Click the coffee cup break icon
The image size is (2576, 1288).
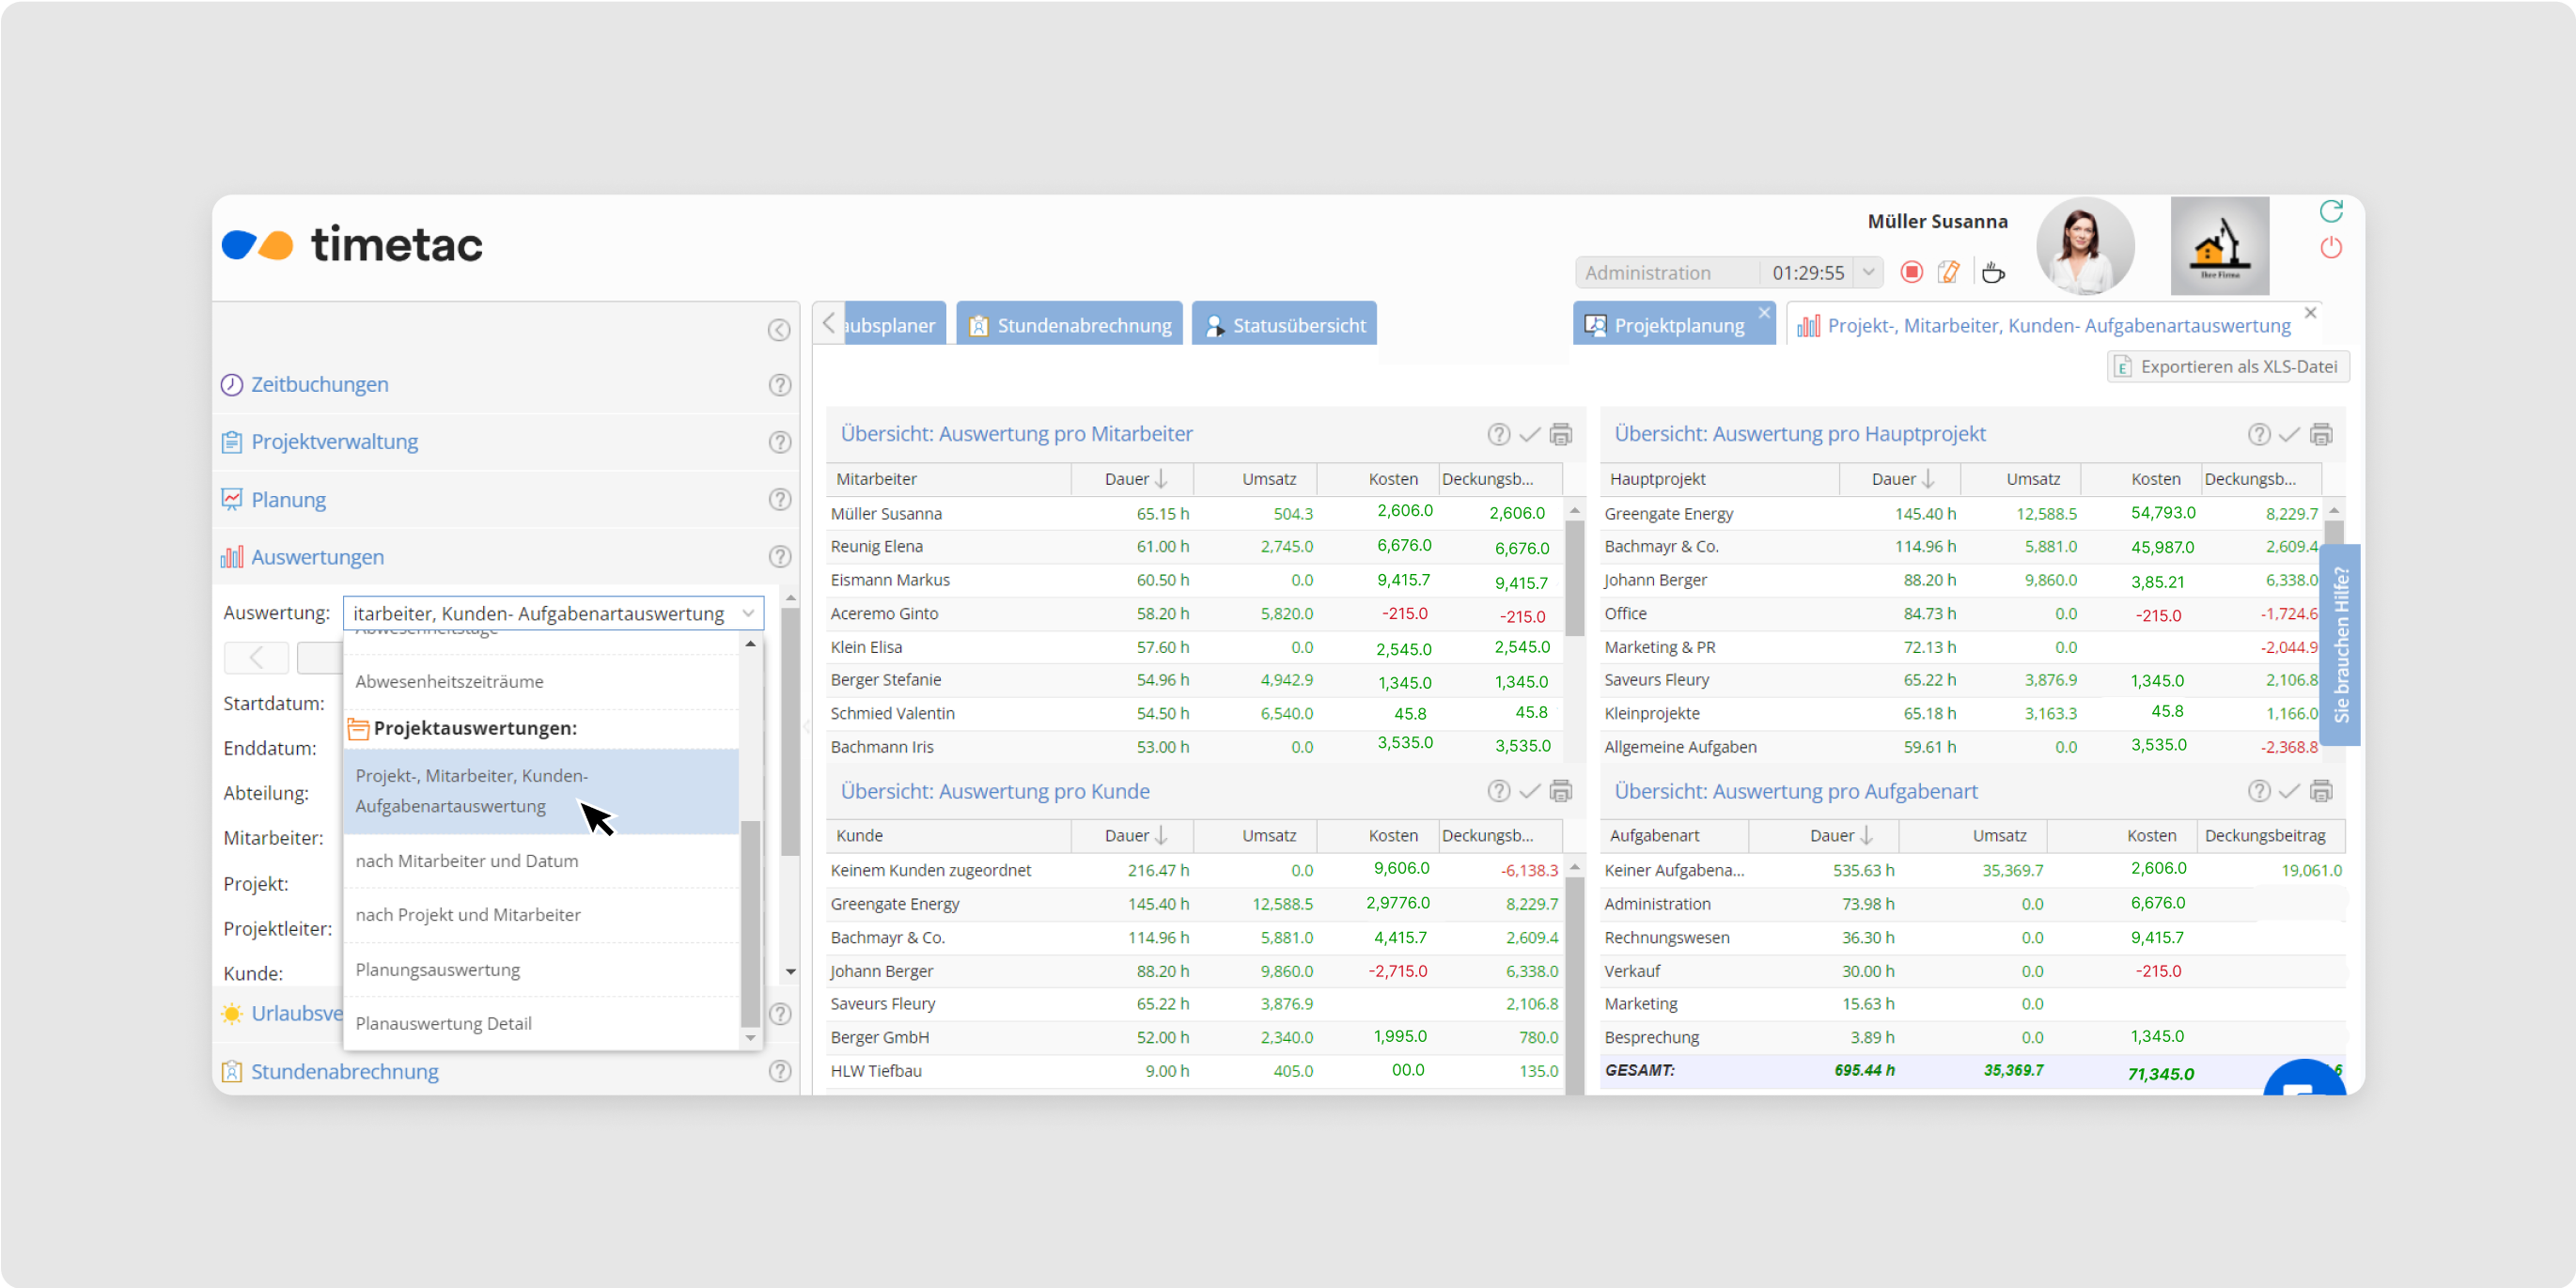click(1993, 272)
